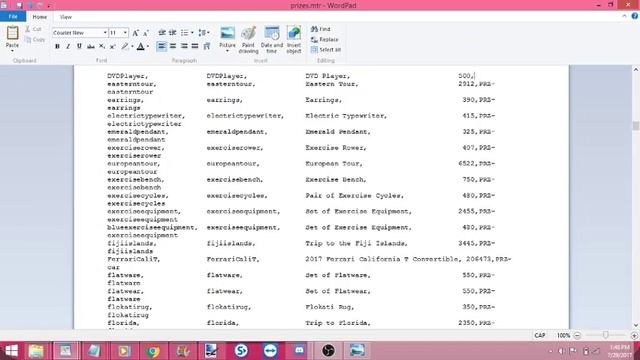Select Align text right
The image size is (640, 360).
(184, 47)
